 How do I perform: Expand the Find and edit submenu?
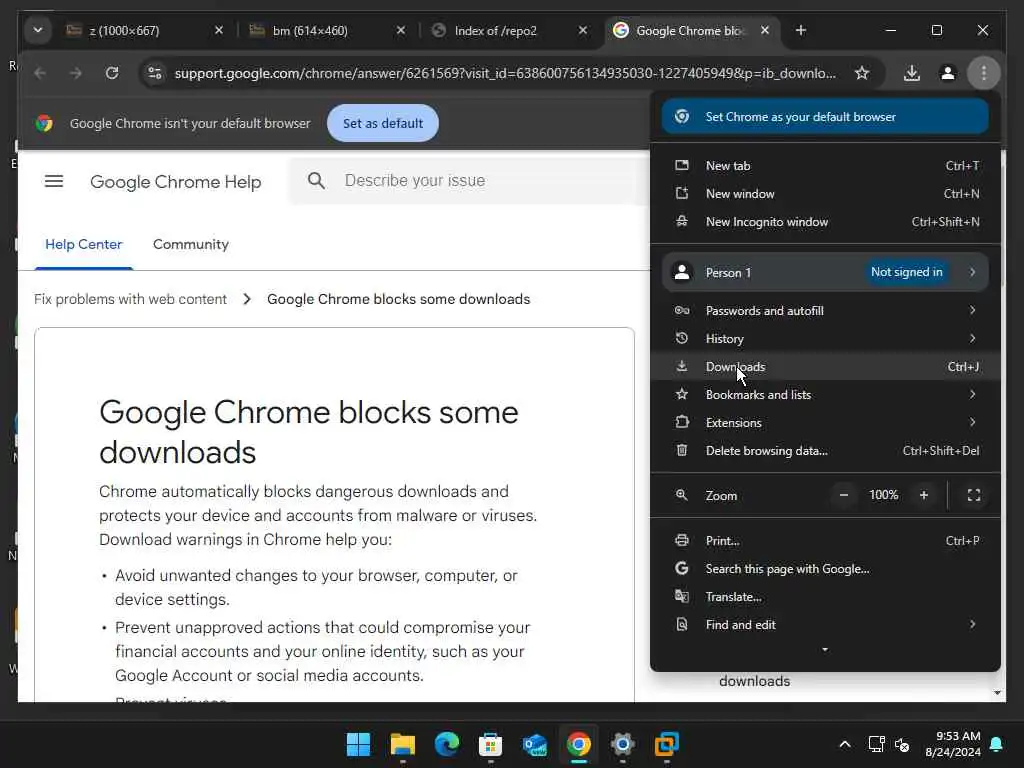[825, 625]
